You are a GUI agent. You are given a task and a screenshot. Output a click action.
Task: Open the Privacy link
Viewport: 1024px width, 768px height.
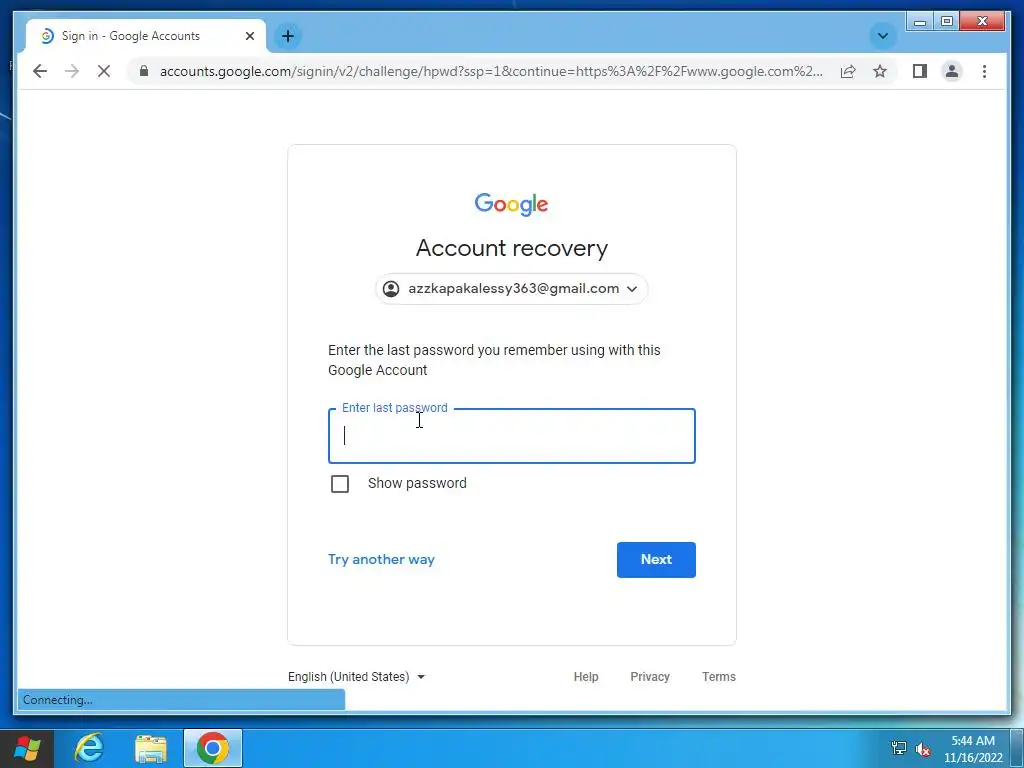point(650,677)
